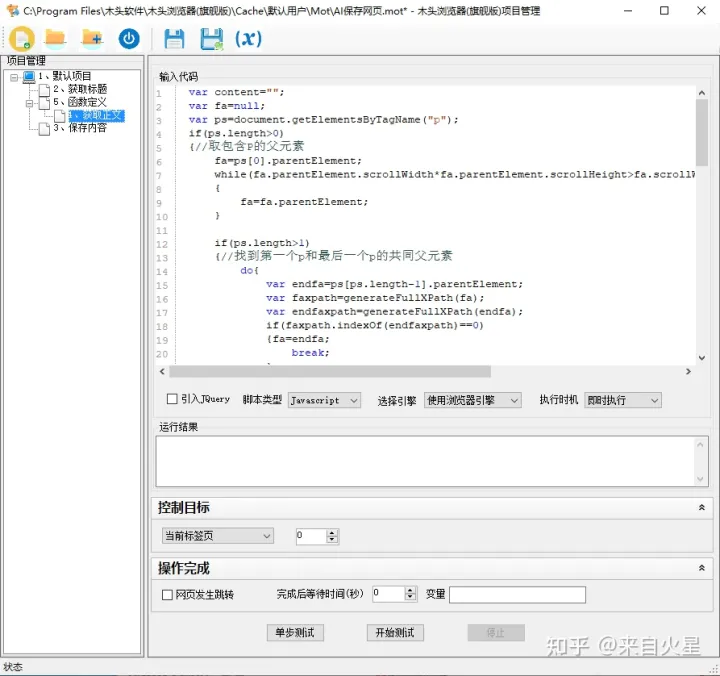Click the add folder icon
This screenshot has height=676, width=720.
click(92, 39)
